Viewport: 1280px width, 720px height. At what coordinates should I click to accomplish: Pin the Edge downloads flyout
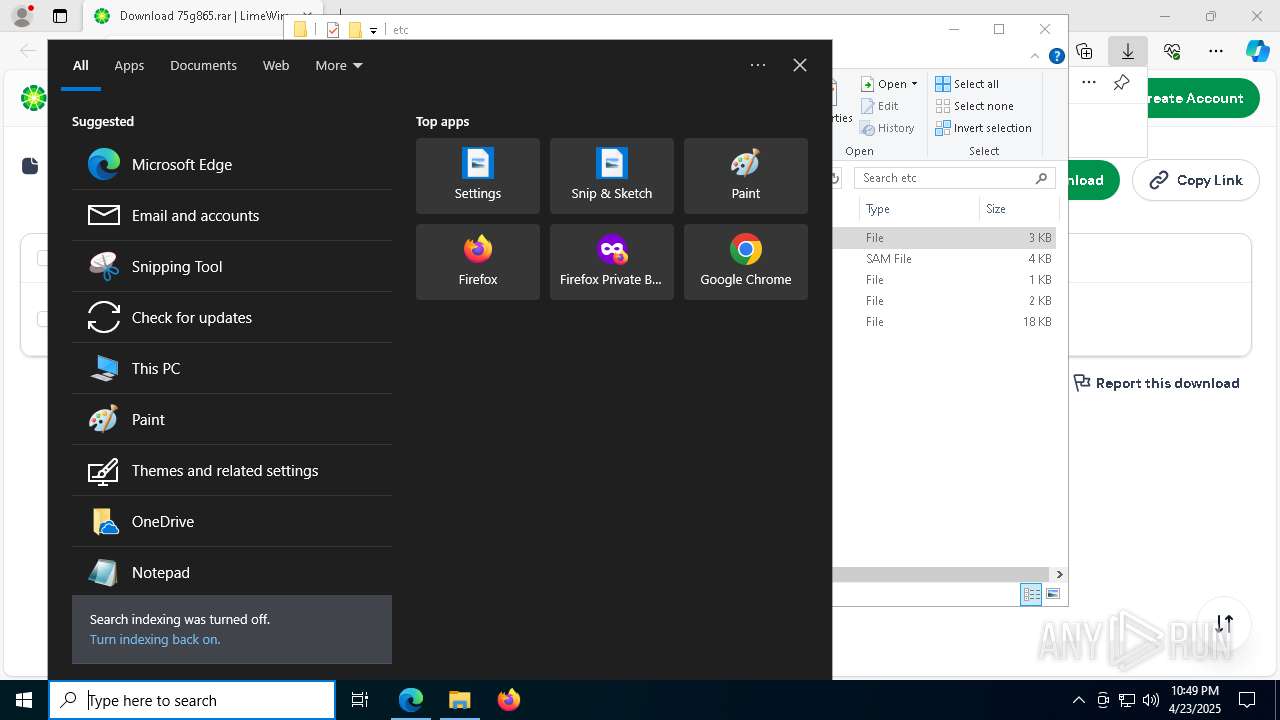pyautogui.click(x=1121, y=83)
